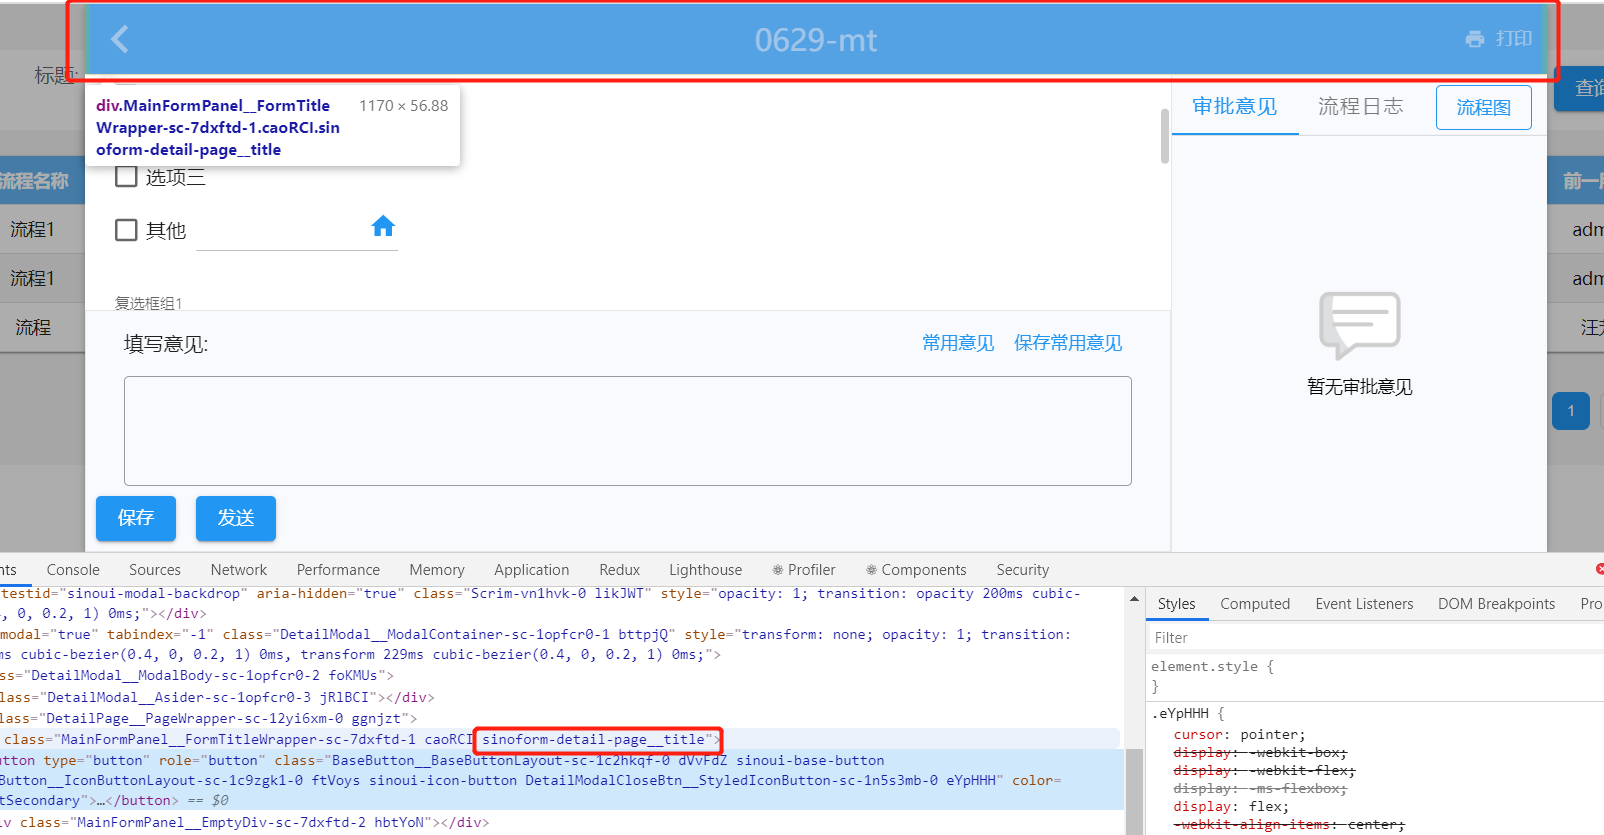This screenshot has height=835, width=1604.
Task: Open the Redux tab in DevTools
Action: (x=619, y=570)
